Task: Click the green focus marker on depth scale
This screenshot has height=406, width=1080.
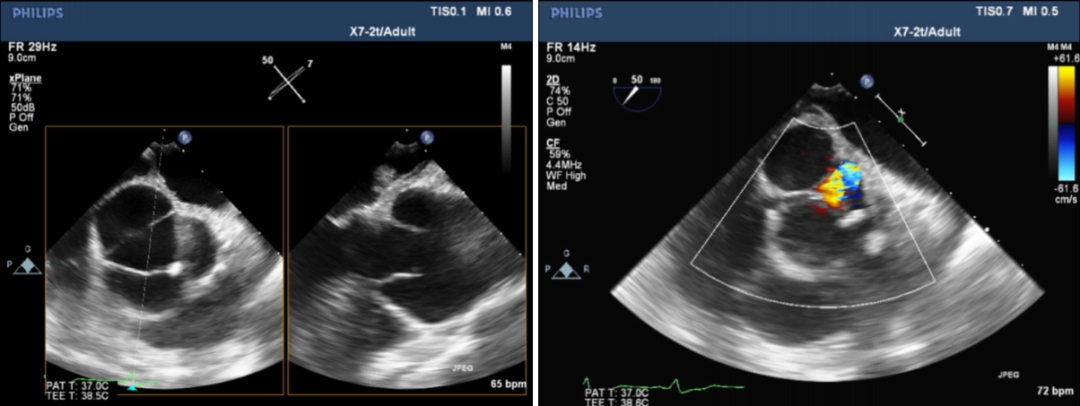Action: (900, 119)
